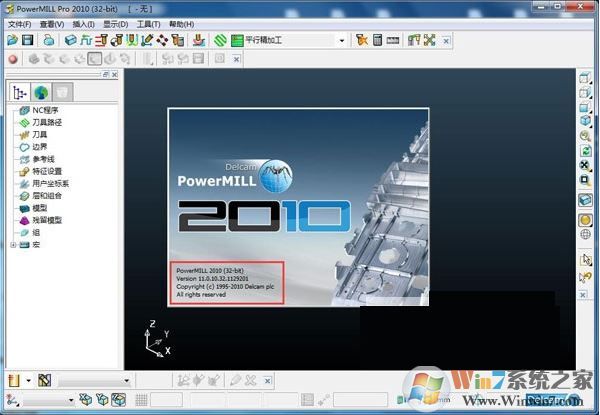Screen dimensions: 600x415
Task: Click the PowerMILL 2010 splash screen image
Action: (x=298, y=205)
